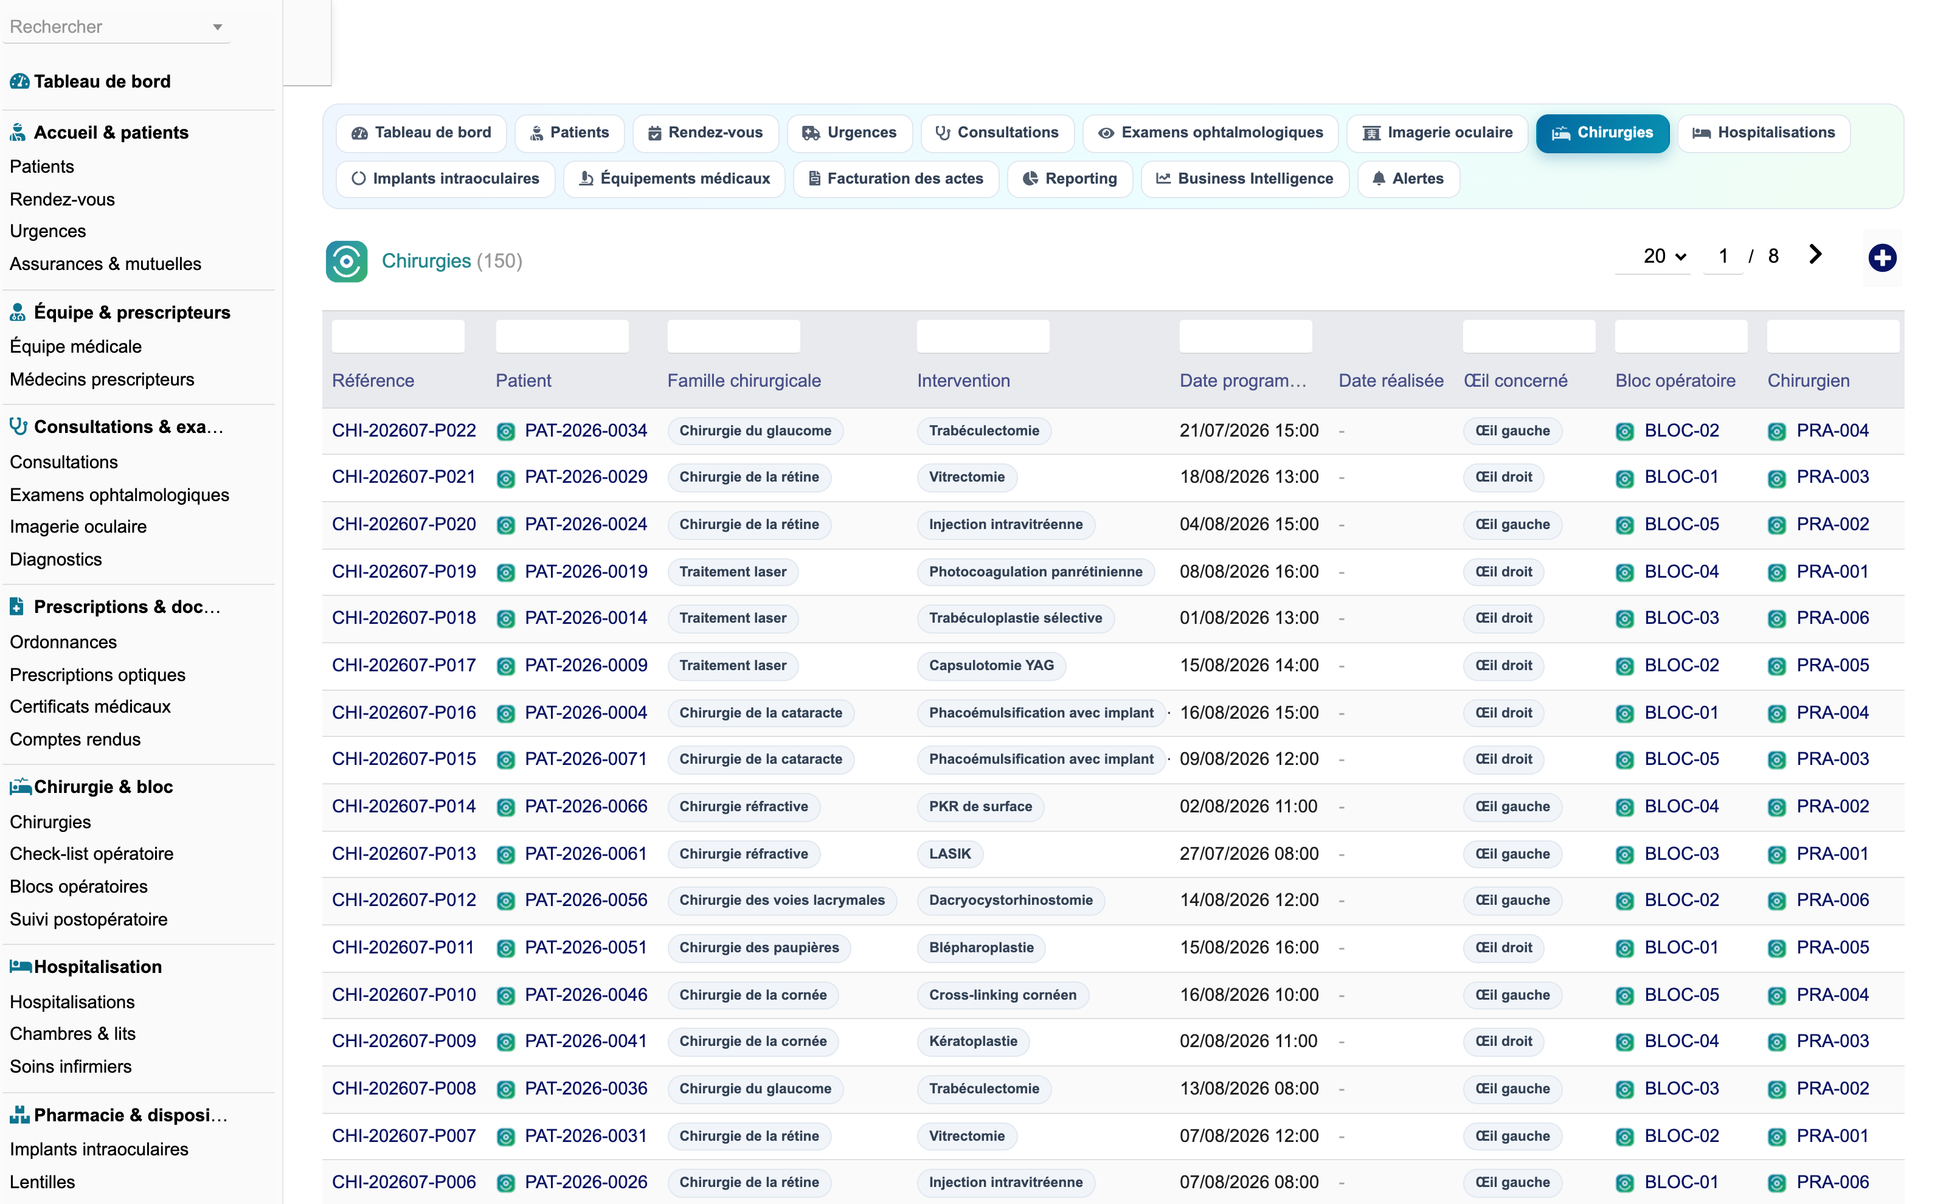This screenshot has width=1946, height=1204.
Task: Click the ambulance icon on Urgences tab
Action: [x=811, y=133]
